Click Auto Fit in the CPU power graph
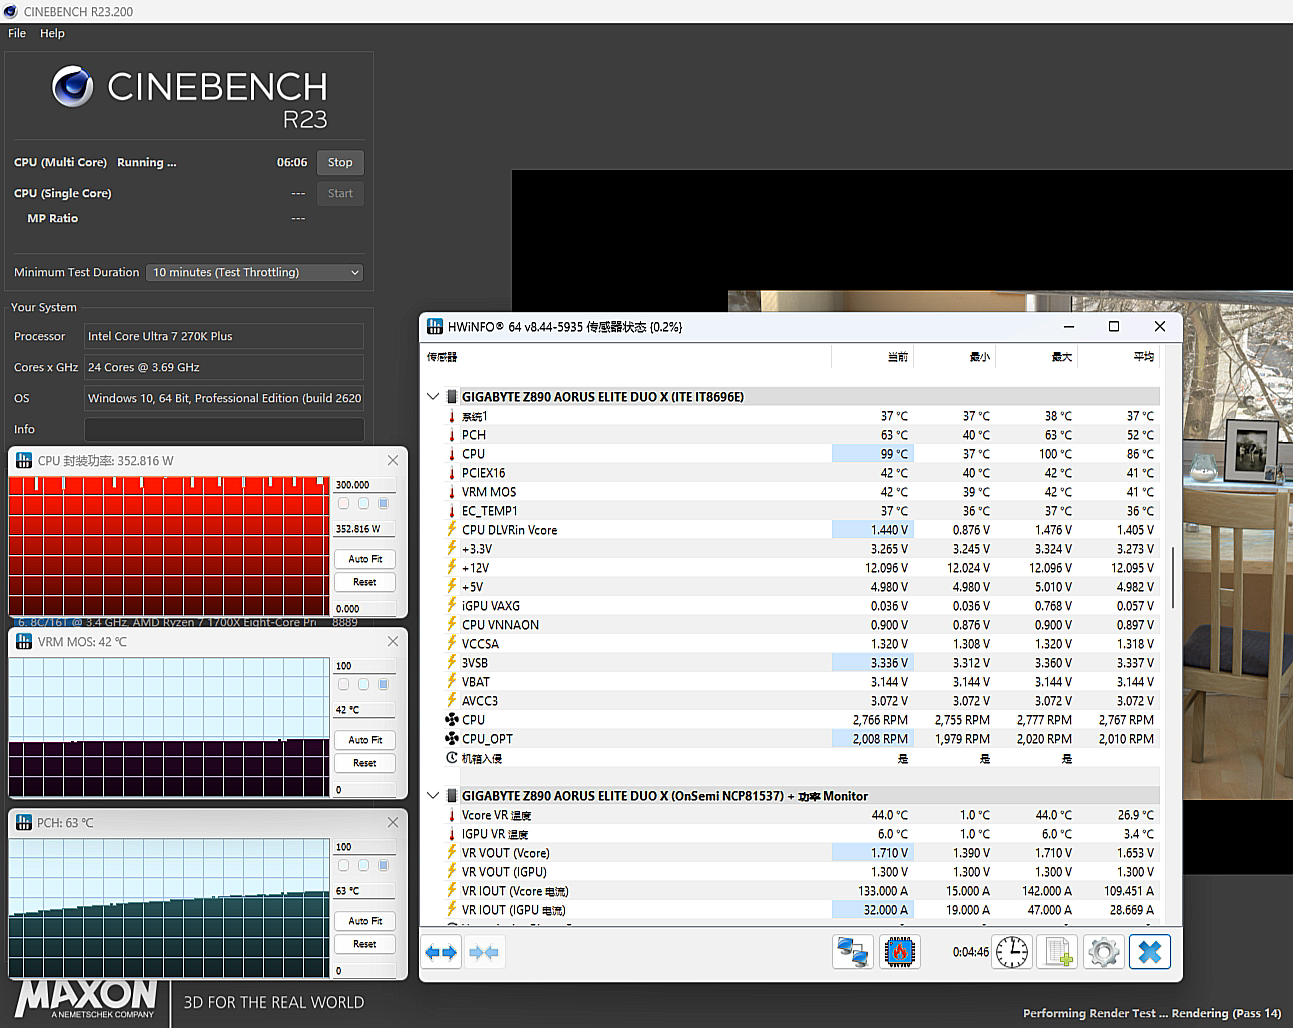This screenshot has height=1028, width=1293. point(365,559)
